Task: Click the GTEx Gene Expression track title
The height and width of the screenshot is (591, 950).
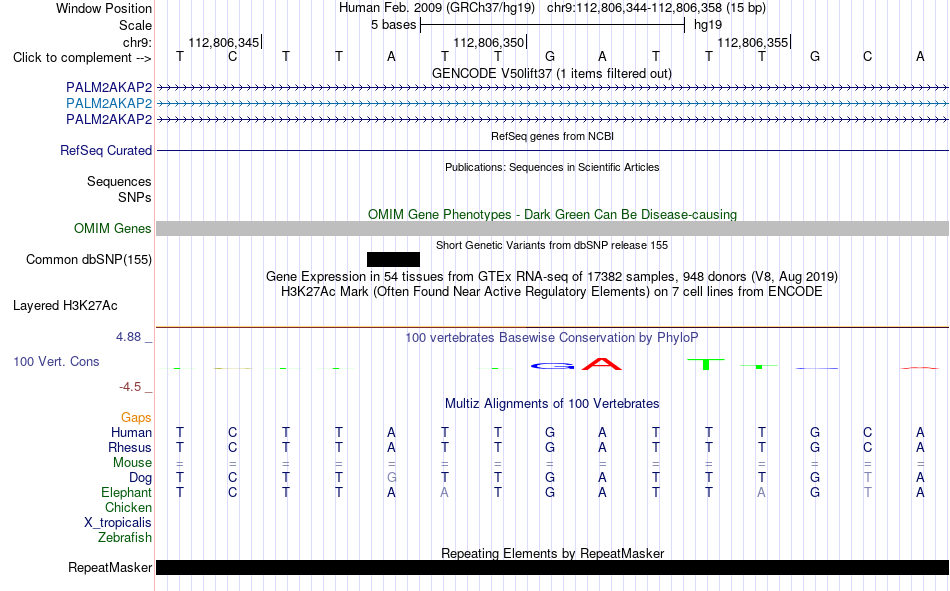Action: click(x=552, y=276)
